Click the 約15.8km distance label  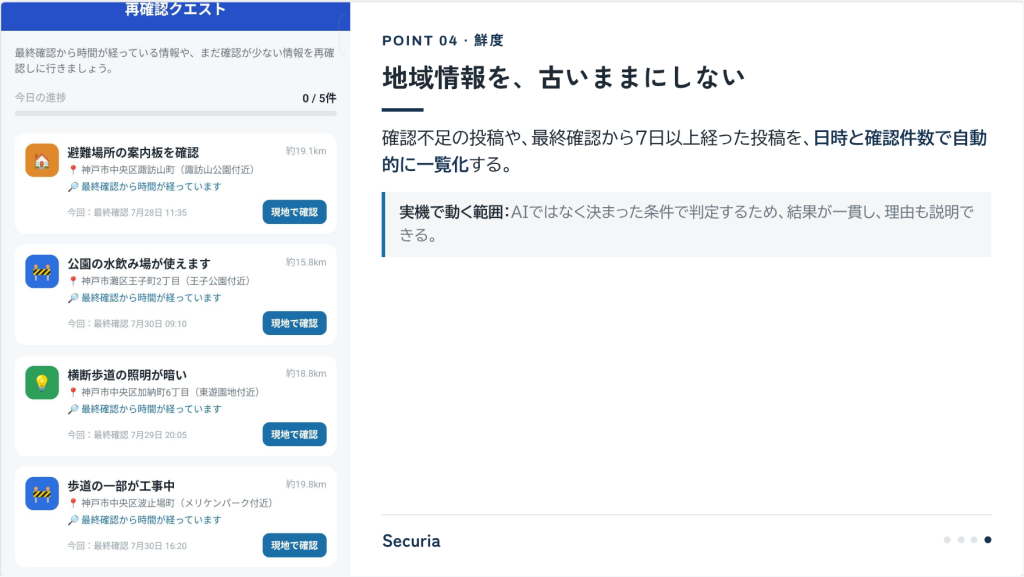coord(306,262)
